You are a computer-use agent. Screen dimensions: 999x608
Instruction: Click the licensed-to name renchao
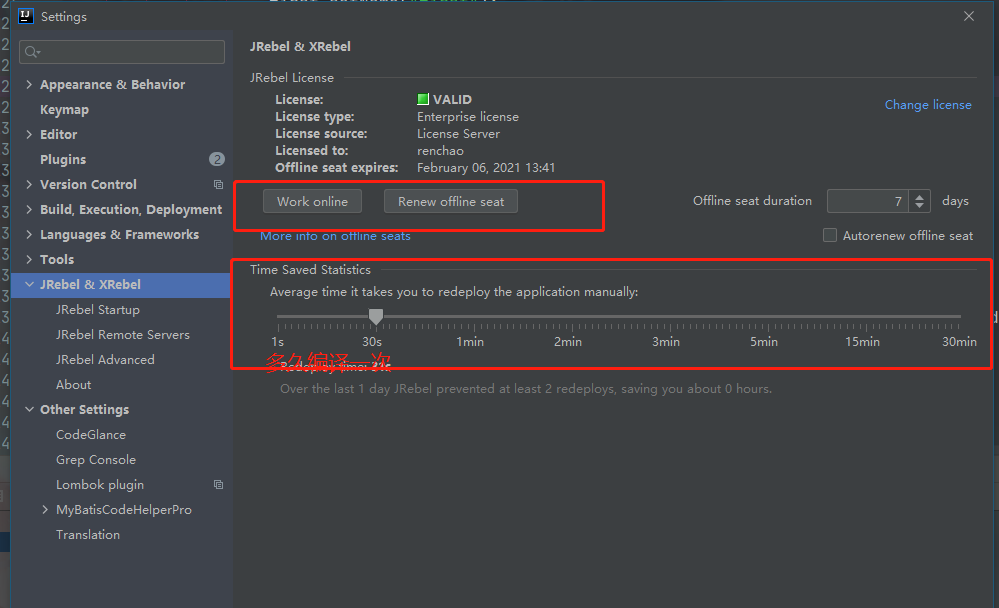tap(440, 151)
